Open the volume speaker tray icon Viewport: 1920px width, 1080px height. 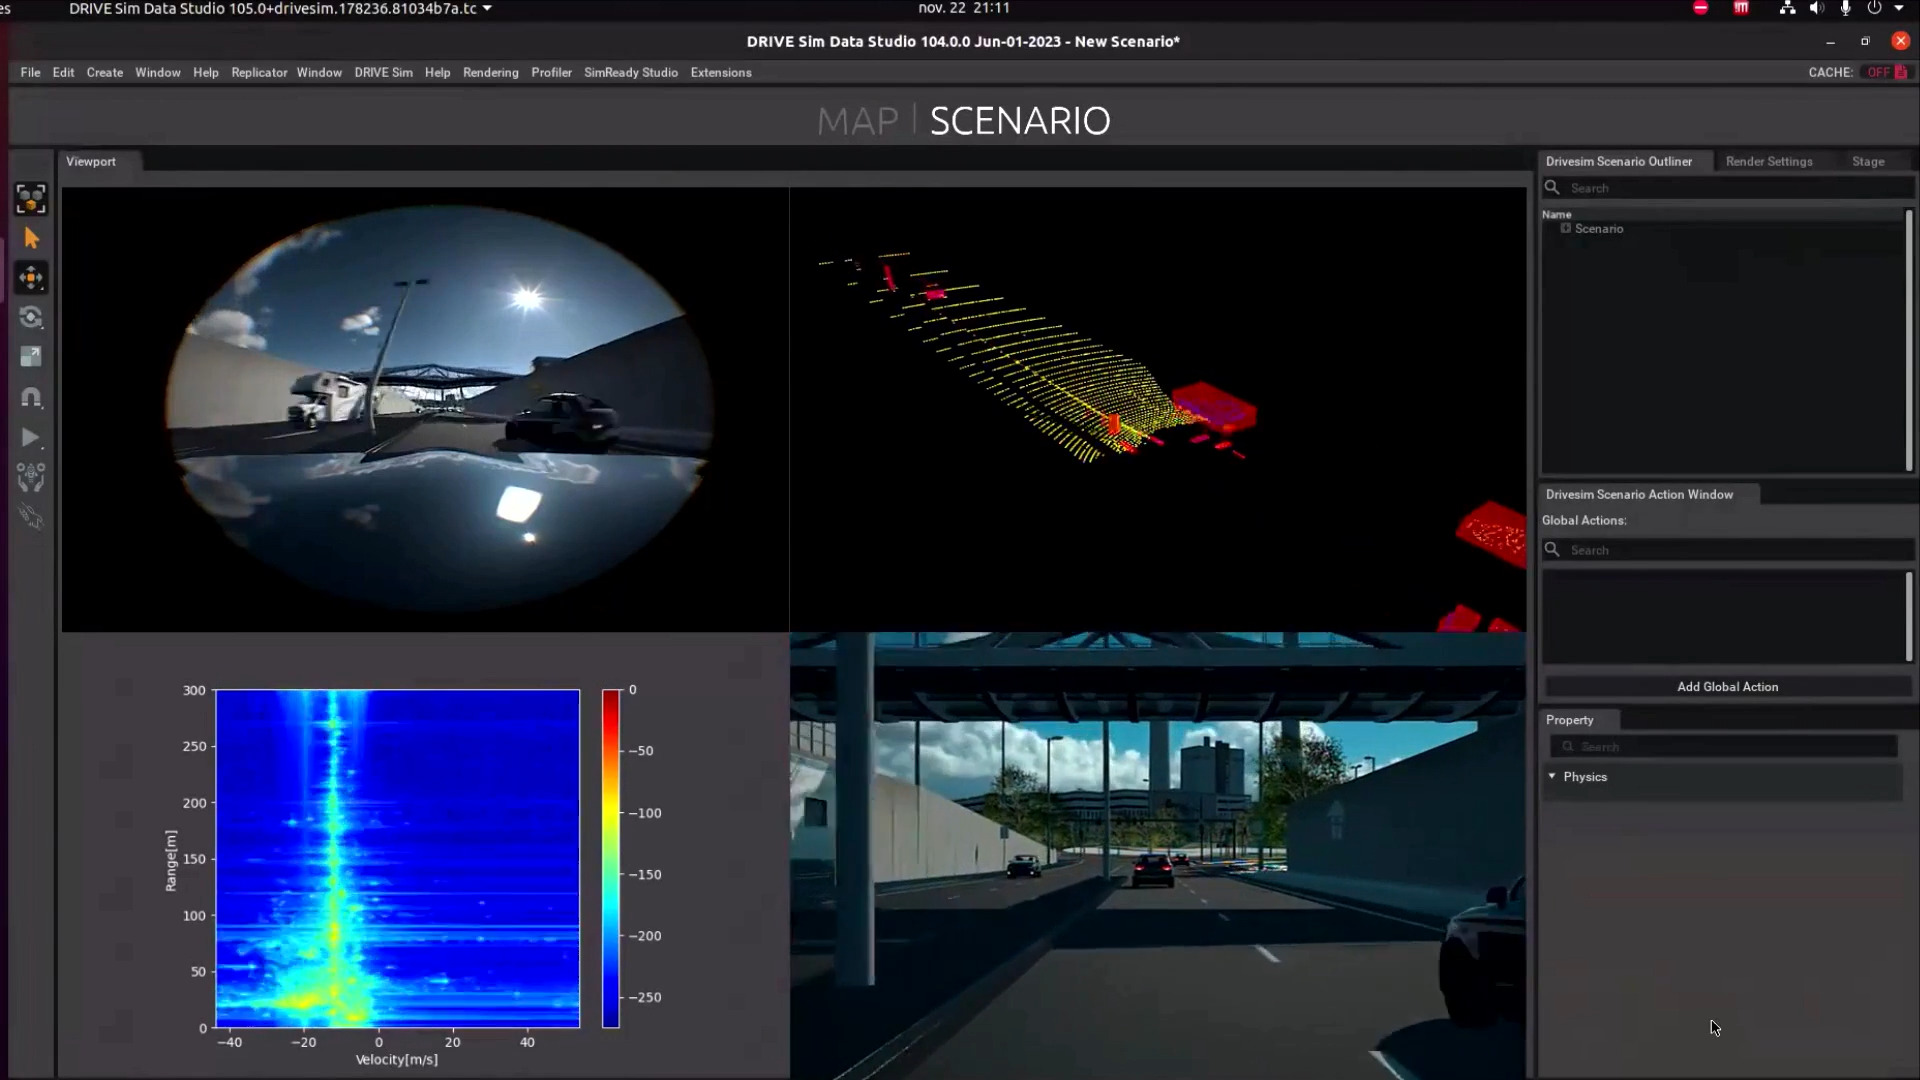click(x=1816, y=8)
